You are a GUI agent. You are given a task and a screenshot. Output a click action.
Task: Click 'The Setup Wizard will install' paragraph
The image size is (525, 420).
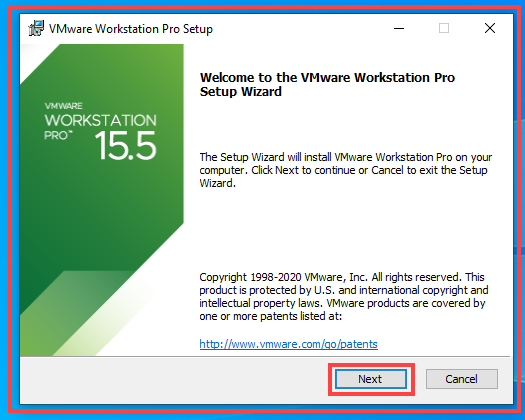[346, 170]
